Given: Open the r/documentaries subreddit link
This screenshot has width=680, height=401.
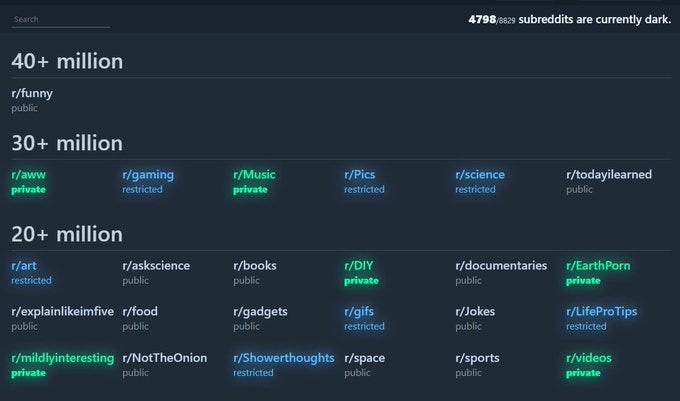Looking at the screenshot, I should [x=501, y=266].
